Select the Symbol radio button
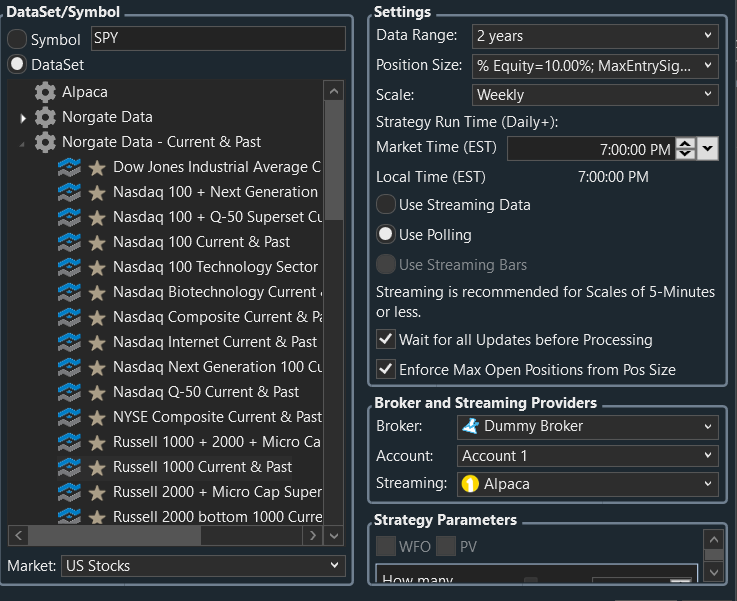 [x=17, y=39]
